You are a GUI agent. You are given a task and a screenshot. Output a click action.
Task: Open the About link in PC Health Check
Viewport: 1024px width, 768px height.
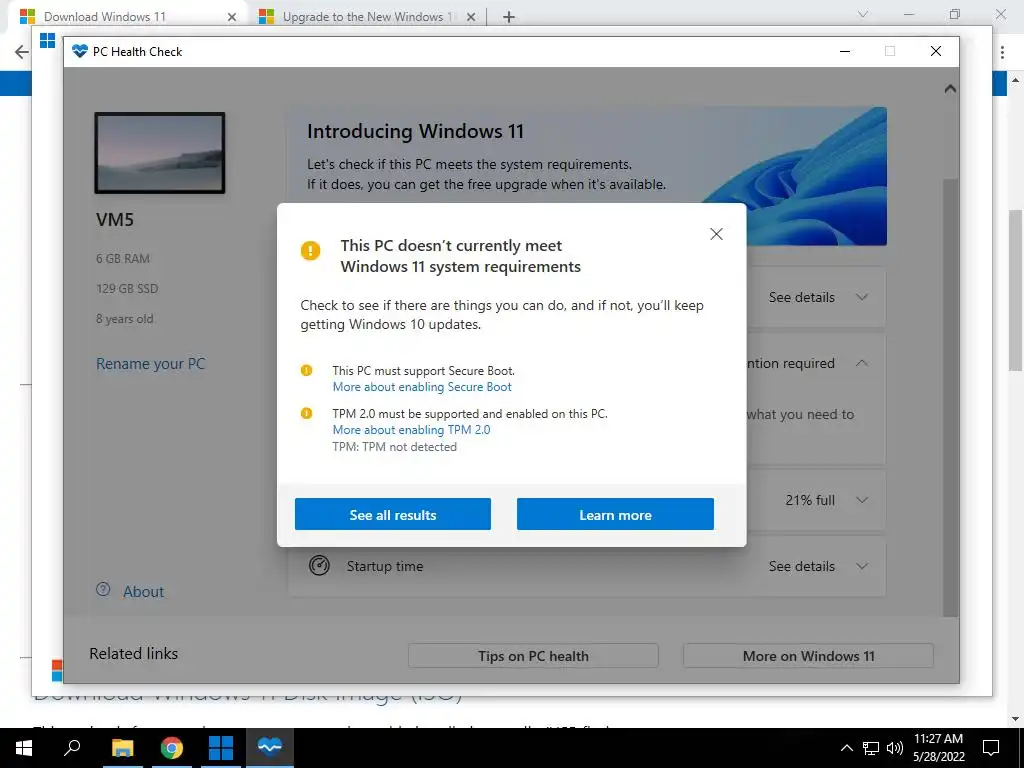[x=144, y=592]
